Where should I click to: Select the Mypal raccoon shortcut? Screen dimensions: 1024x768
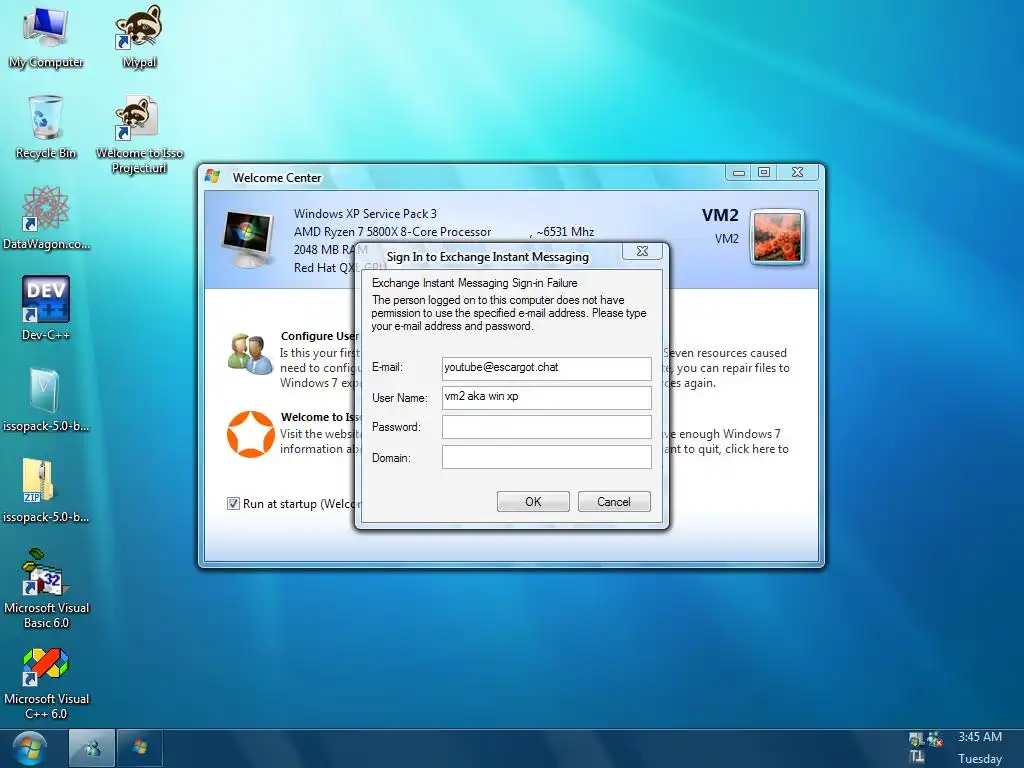139,36
